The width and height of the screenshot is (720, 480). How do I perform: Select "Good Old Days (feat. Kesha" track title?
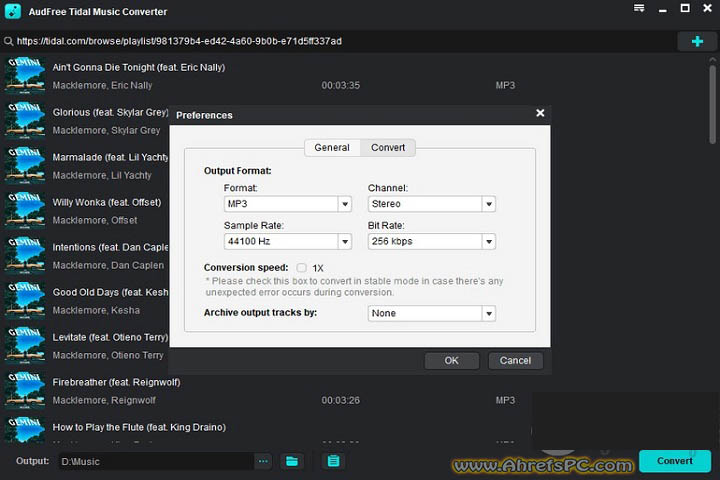click(x=110, y=293)
